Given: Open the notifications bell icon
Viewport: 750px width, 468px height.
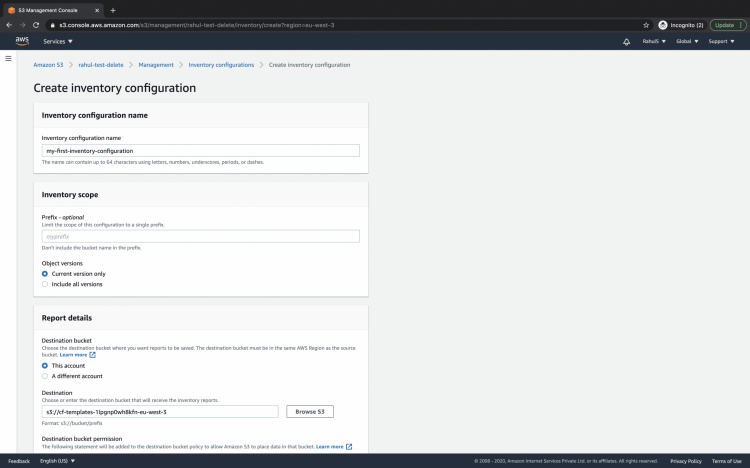Looking at the screenshot, I should pyautogui.click(x=626, y=42).
